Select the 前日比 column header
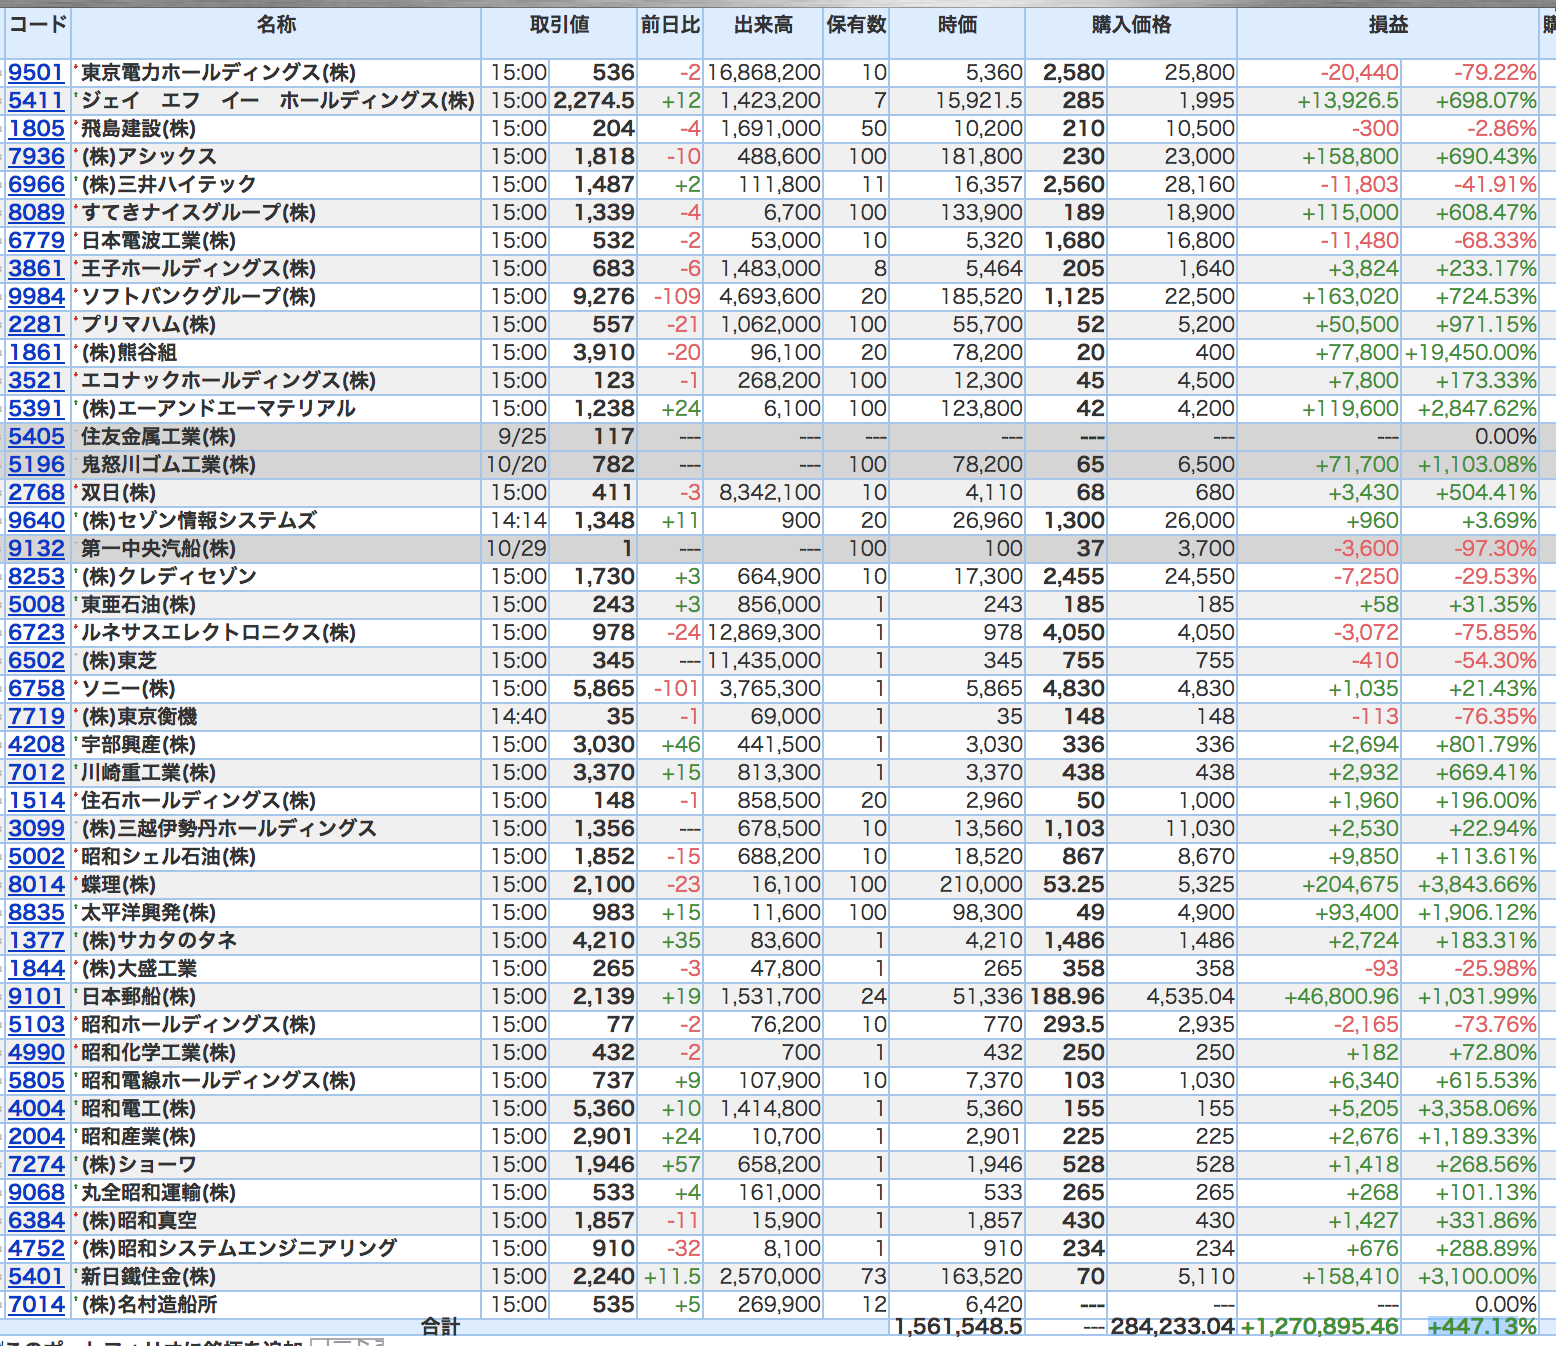This screenshot has width=1556, height=1346. pos(670,25)
